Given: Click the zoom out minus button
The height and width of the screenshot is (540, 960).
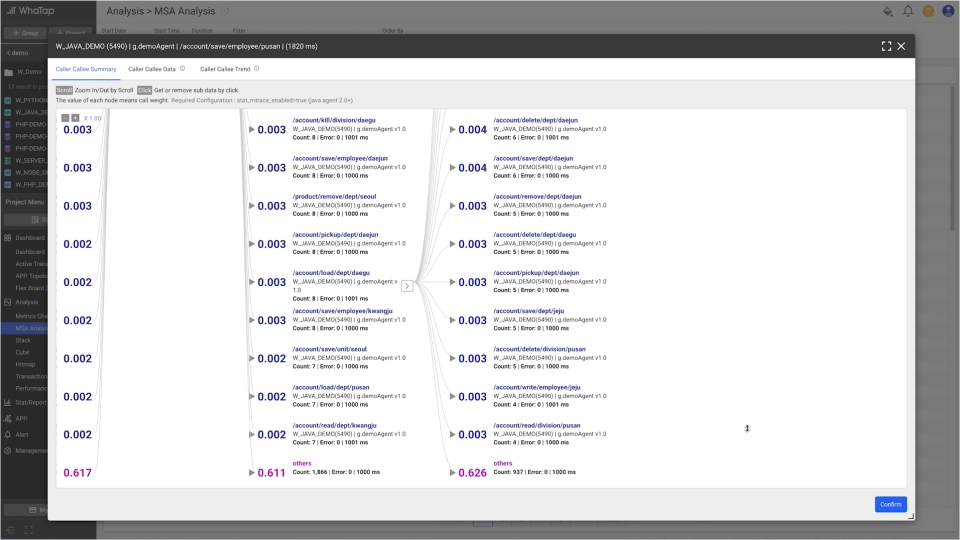Looking at the screenshot, I should tap(65, 118).
